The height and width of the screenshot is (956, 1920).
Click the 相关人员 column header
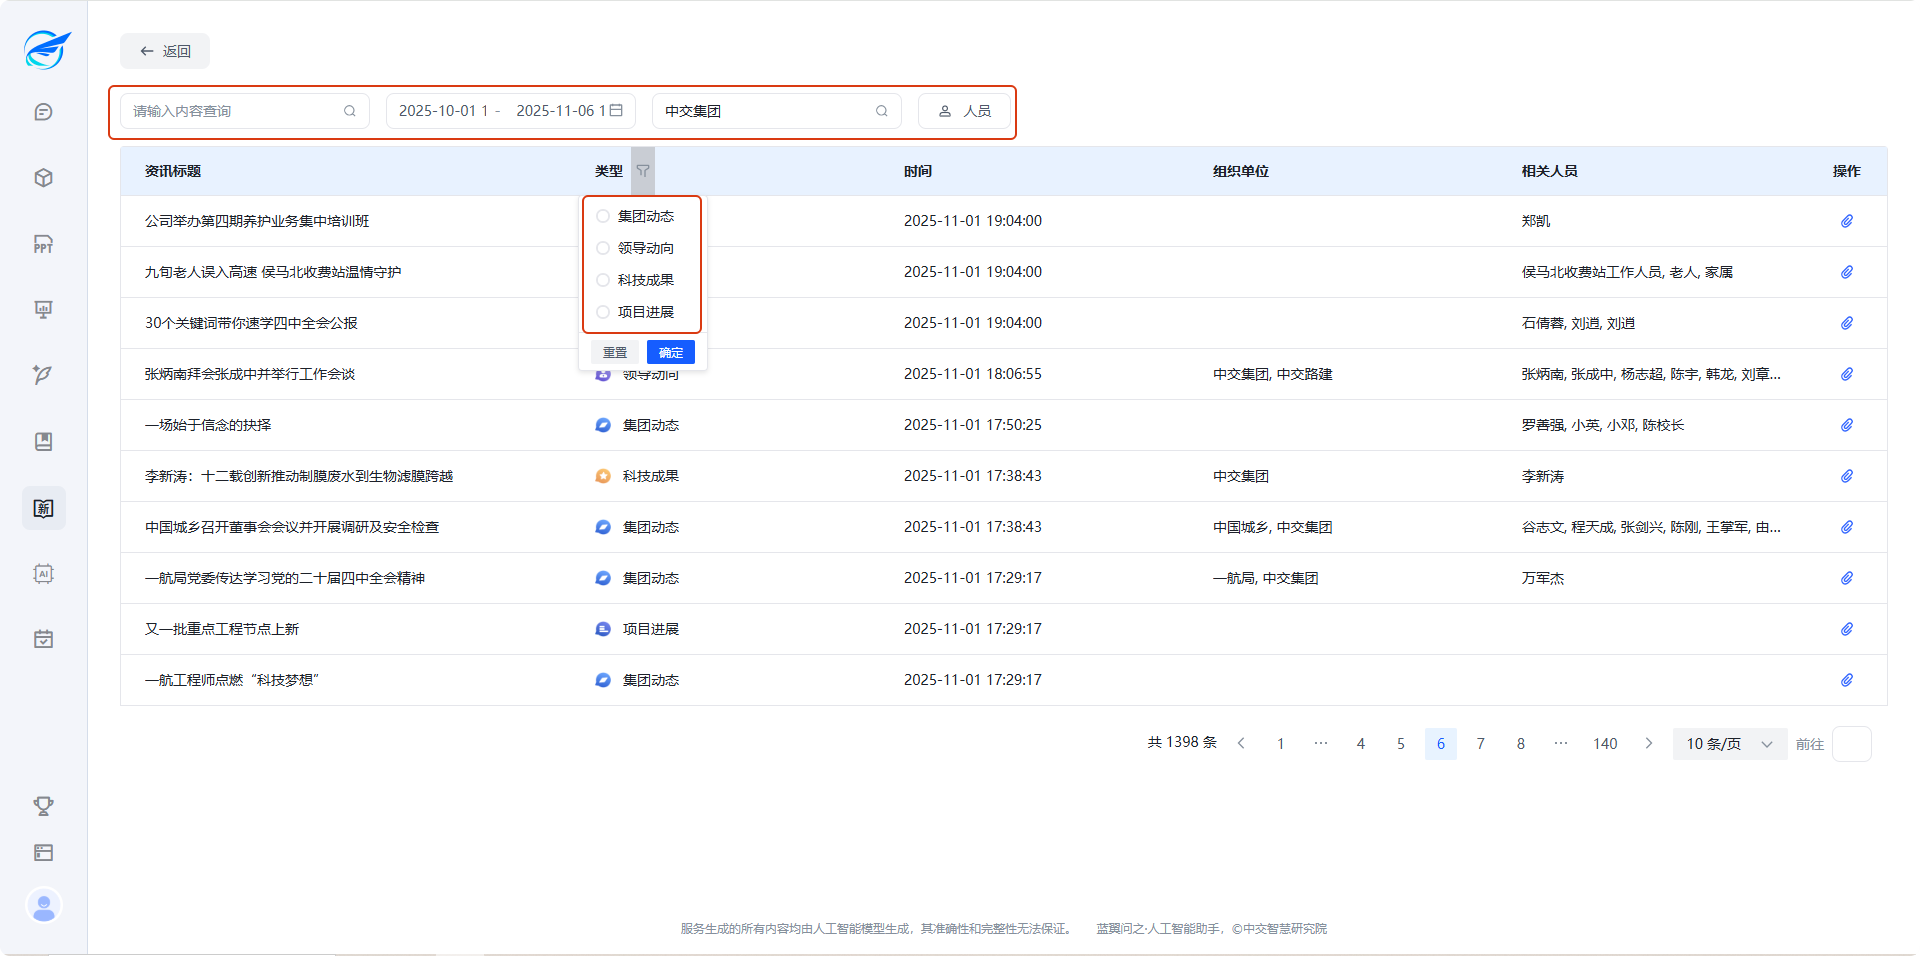point(1550,171)
